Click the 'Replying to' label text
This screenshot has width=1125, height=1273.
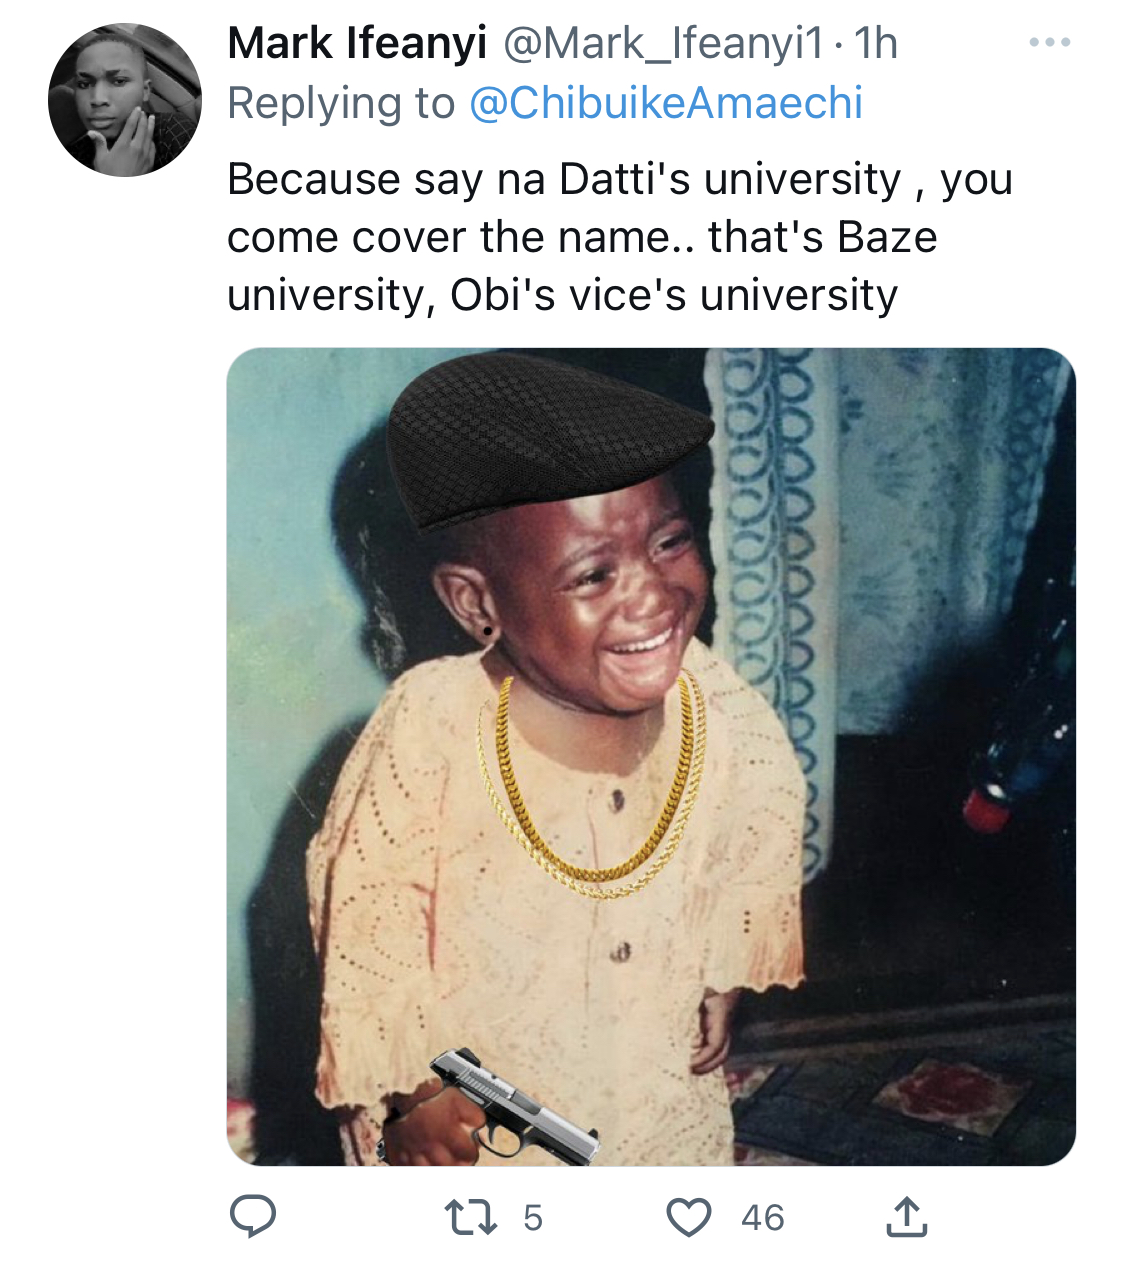coord(341,103)
